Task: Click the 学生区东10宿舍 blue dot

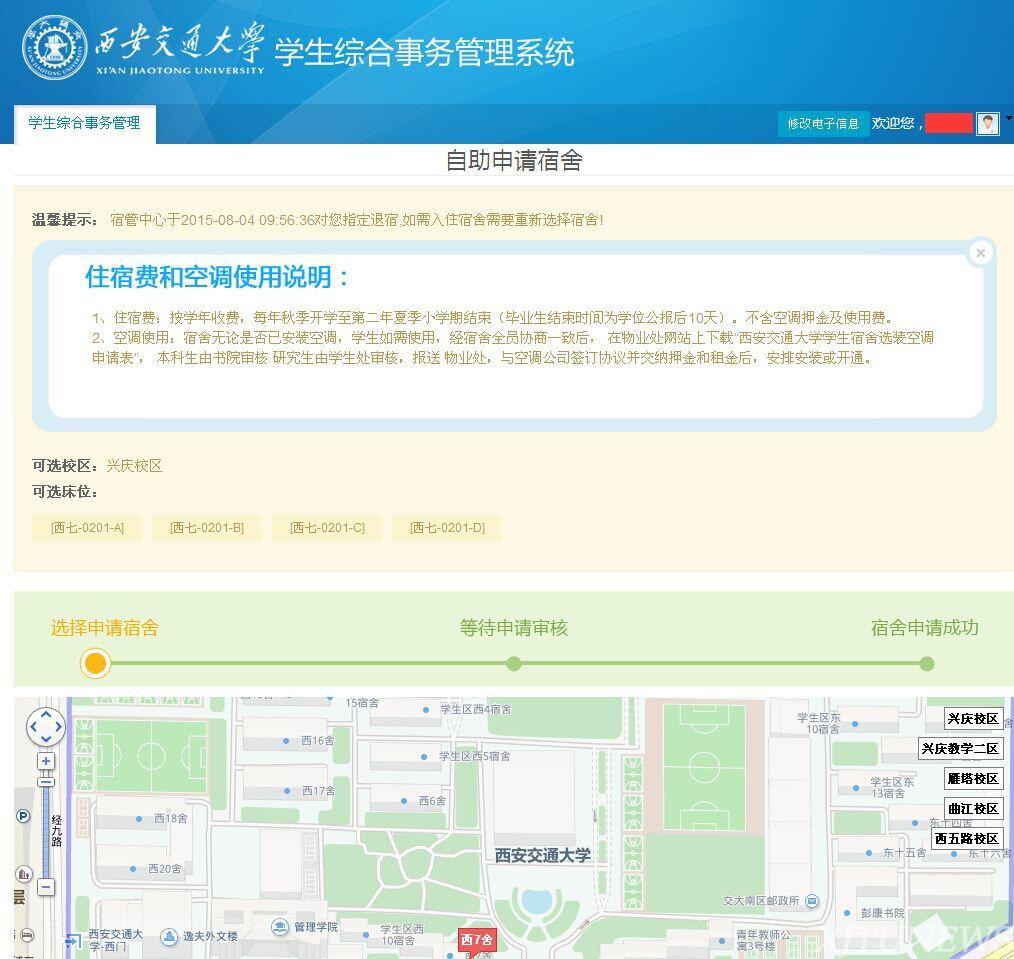Action: [x=855, y=724]
